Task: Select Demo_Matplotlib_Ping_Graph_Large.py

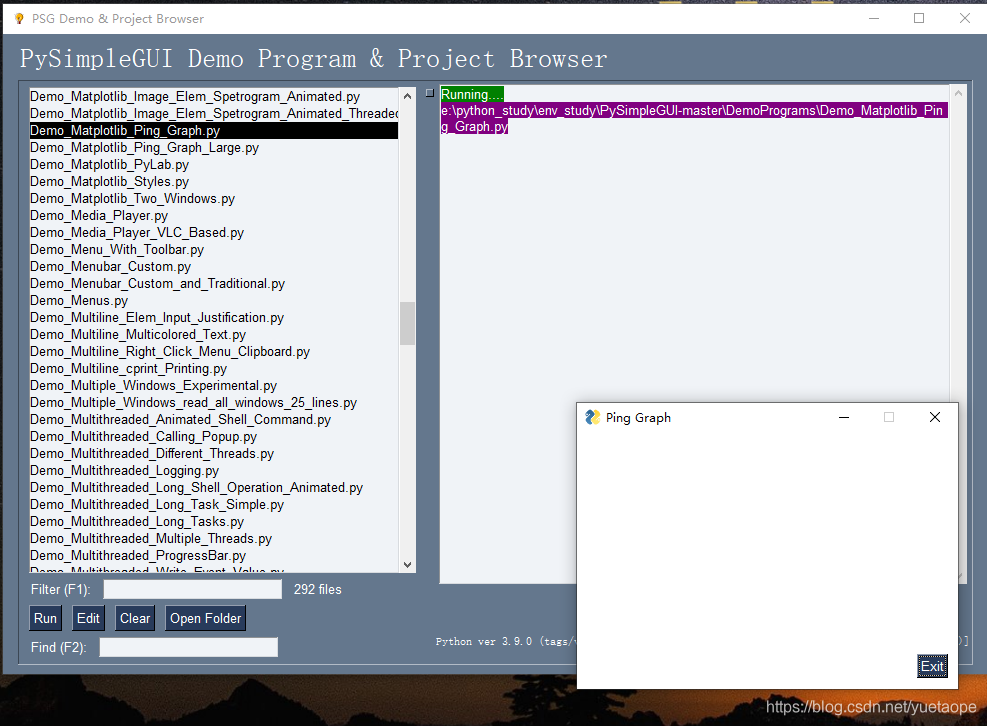Action: click(x=213, y=147)
